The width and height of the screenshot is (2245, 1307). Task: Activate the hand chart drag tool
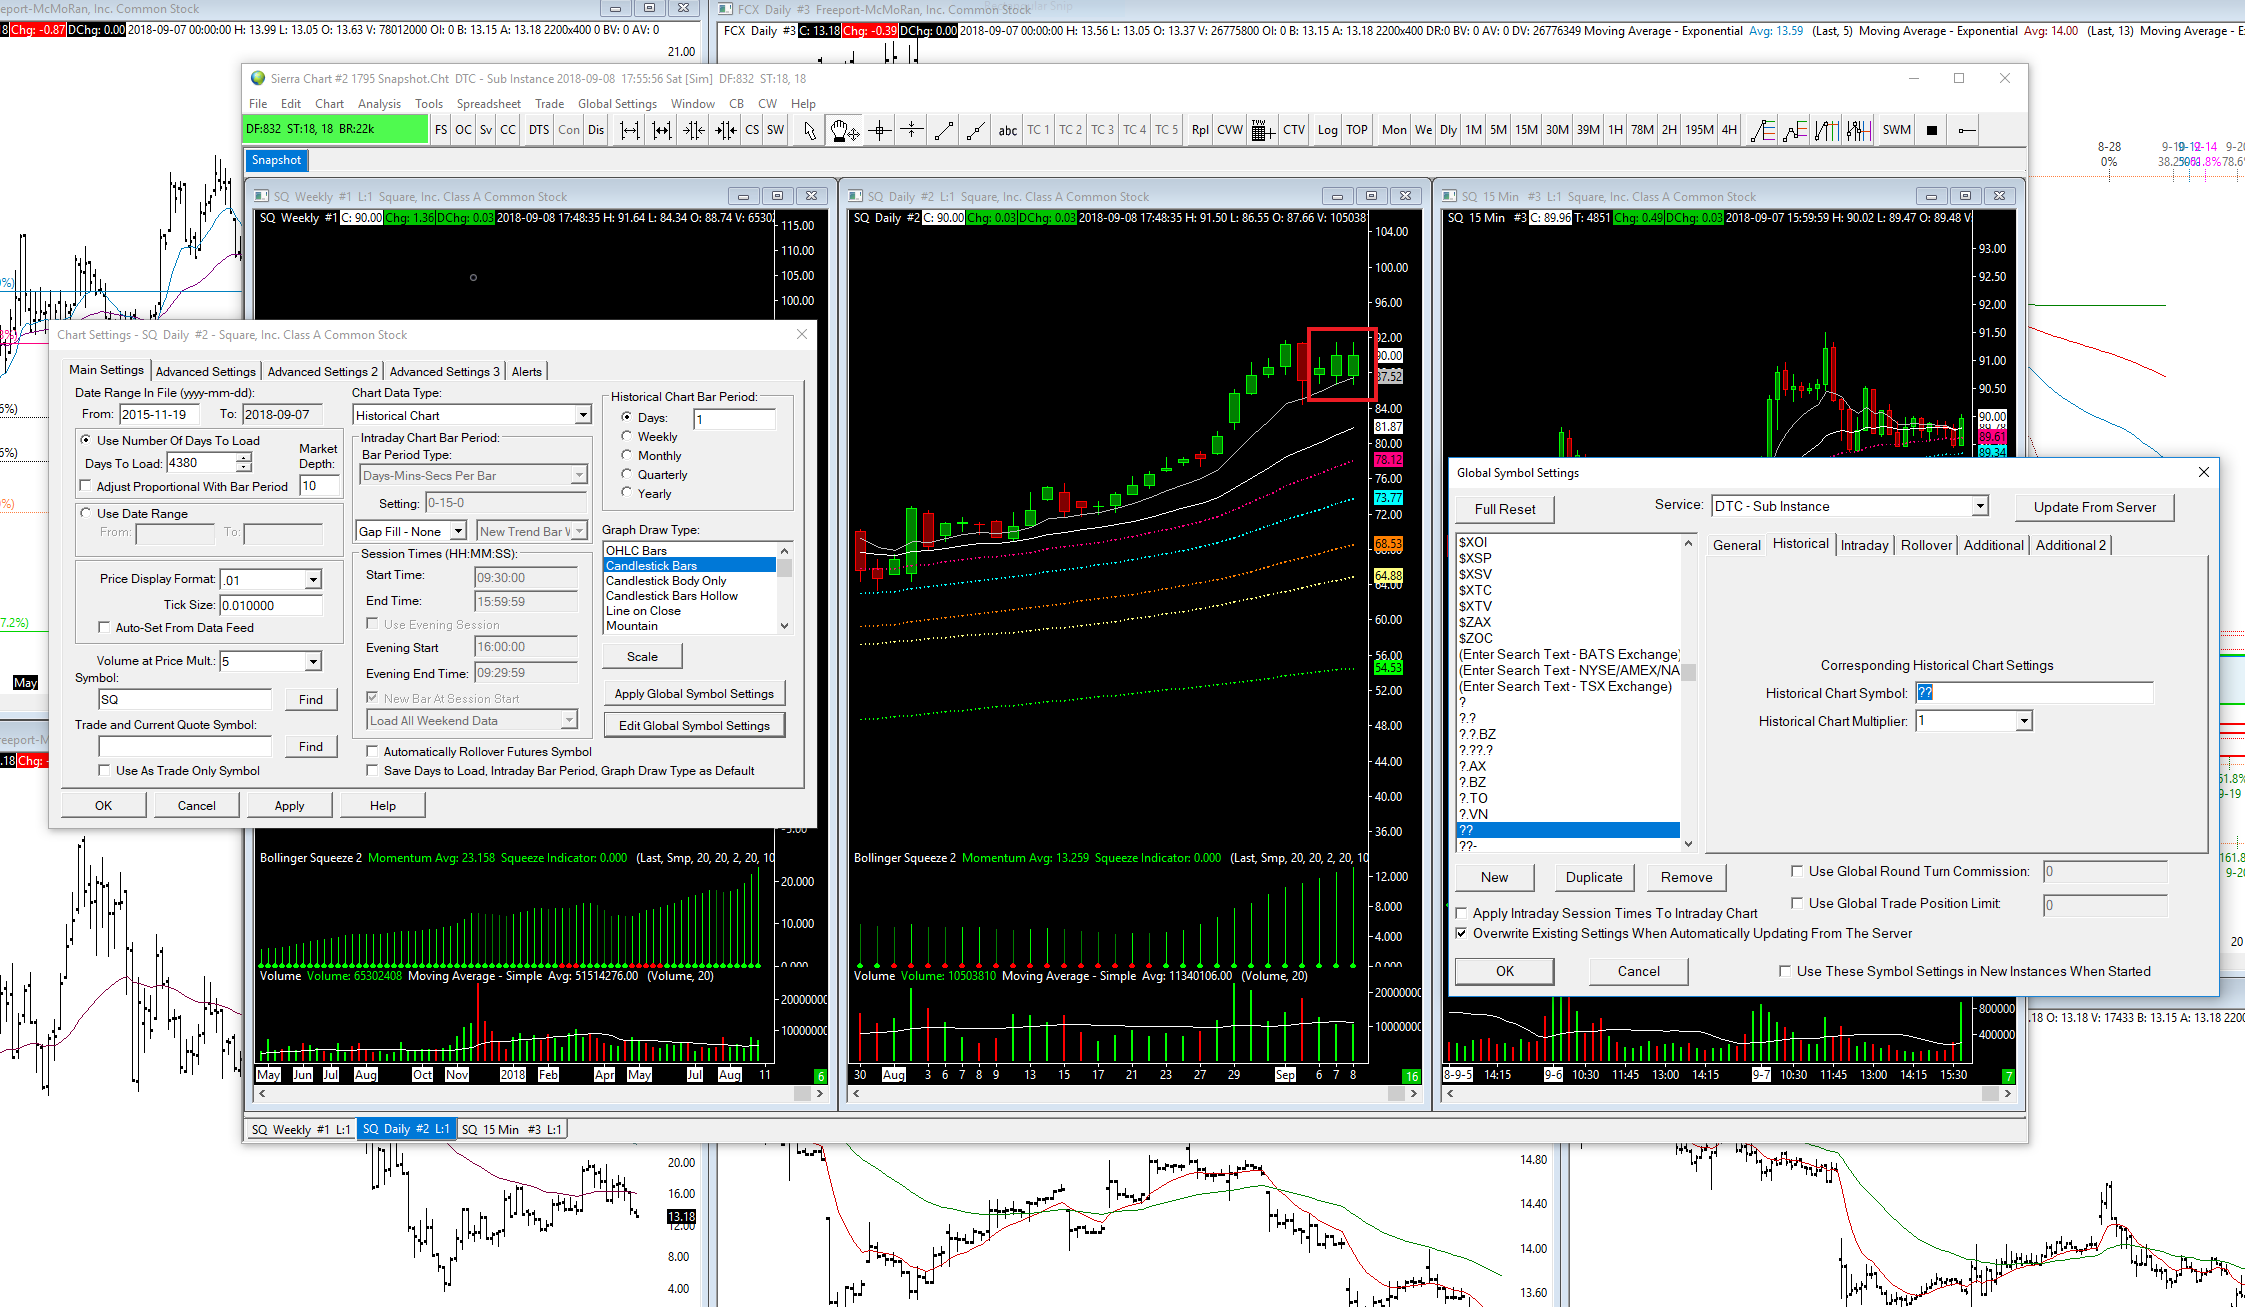coord(843,130)
